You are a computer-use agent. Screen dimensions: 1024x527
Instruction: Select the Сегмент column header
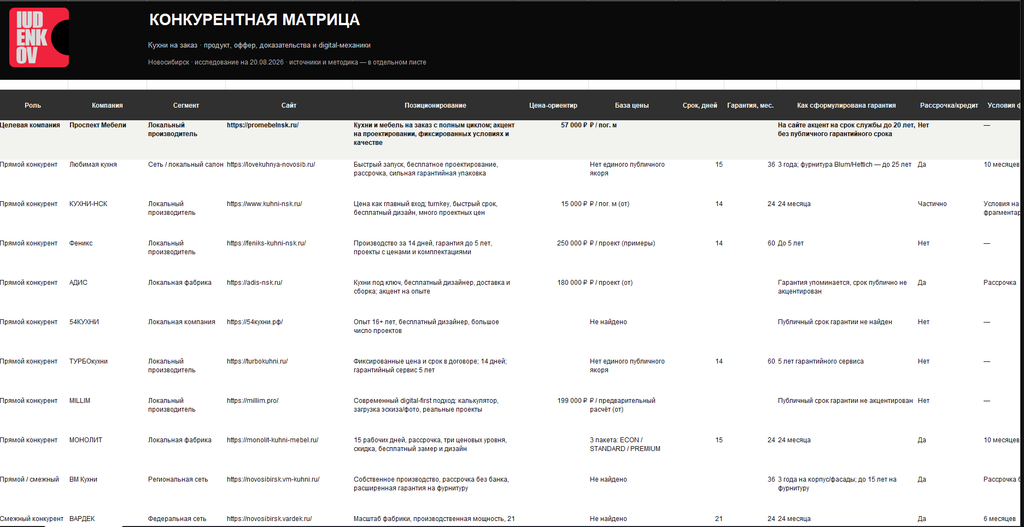pos(186,105)
